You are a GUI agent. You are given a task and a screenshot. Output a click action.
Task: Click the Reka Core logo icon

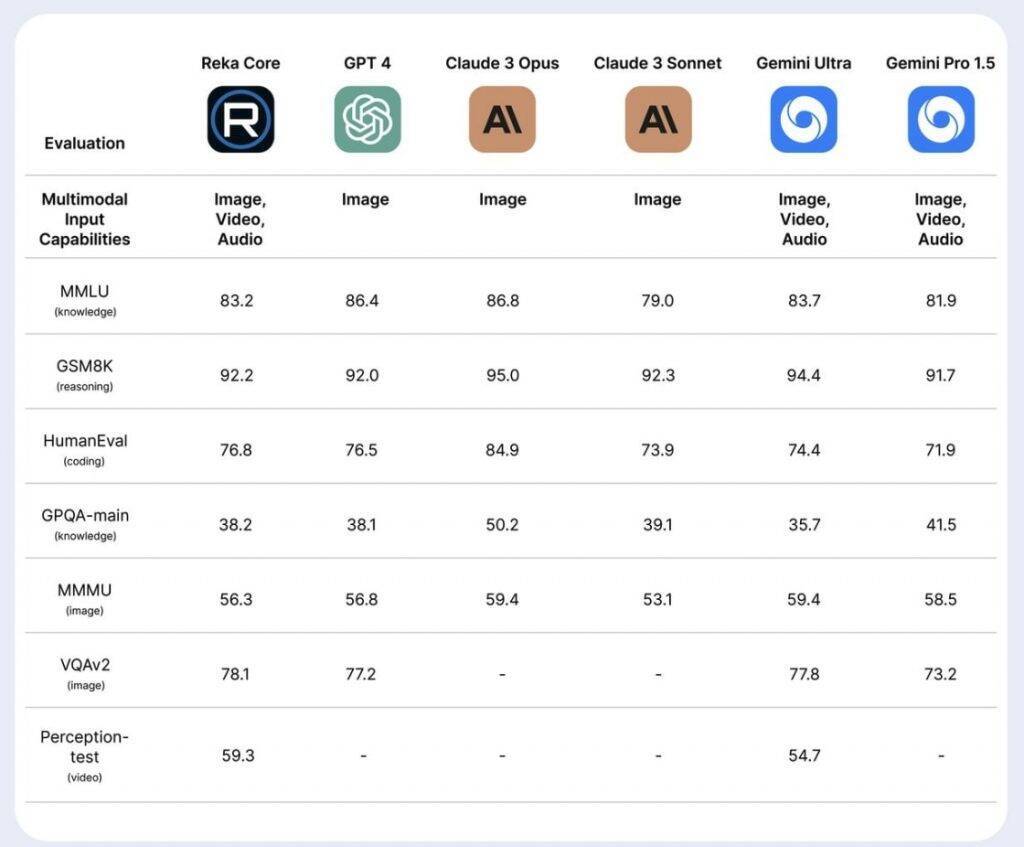(x=240, y=119)
